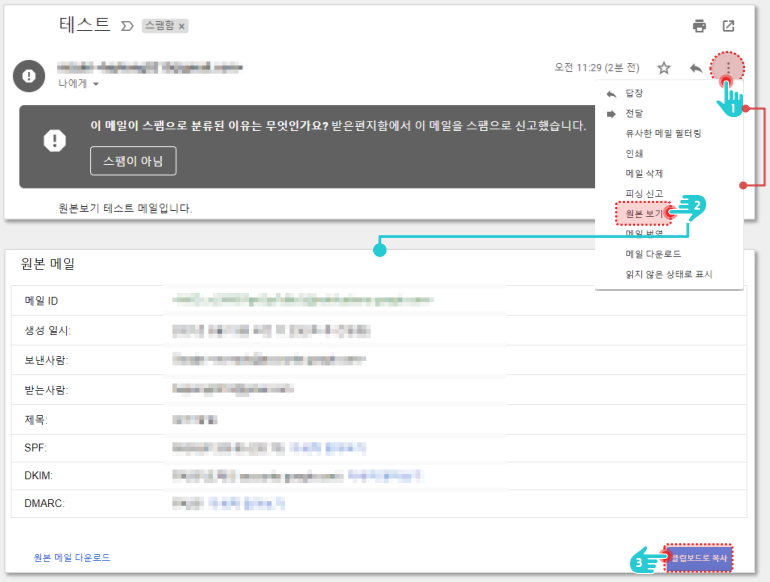Click the sender's spam avatar icon
Screen dimensions: 770x582
(30, 75)
